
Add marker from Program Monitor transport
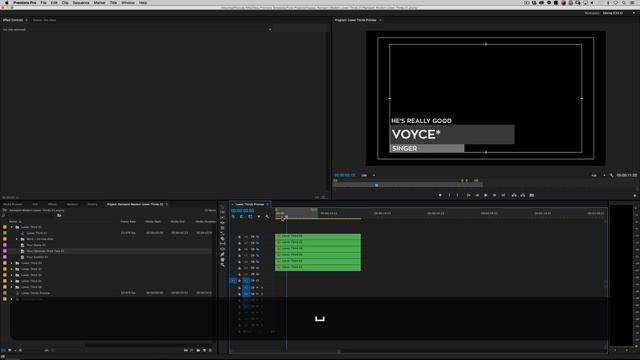click(440, 195)
